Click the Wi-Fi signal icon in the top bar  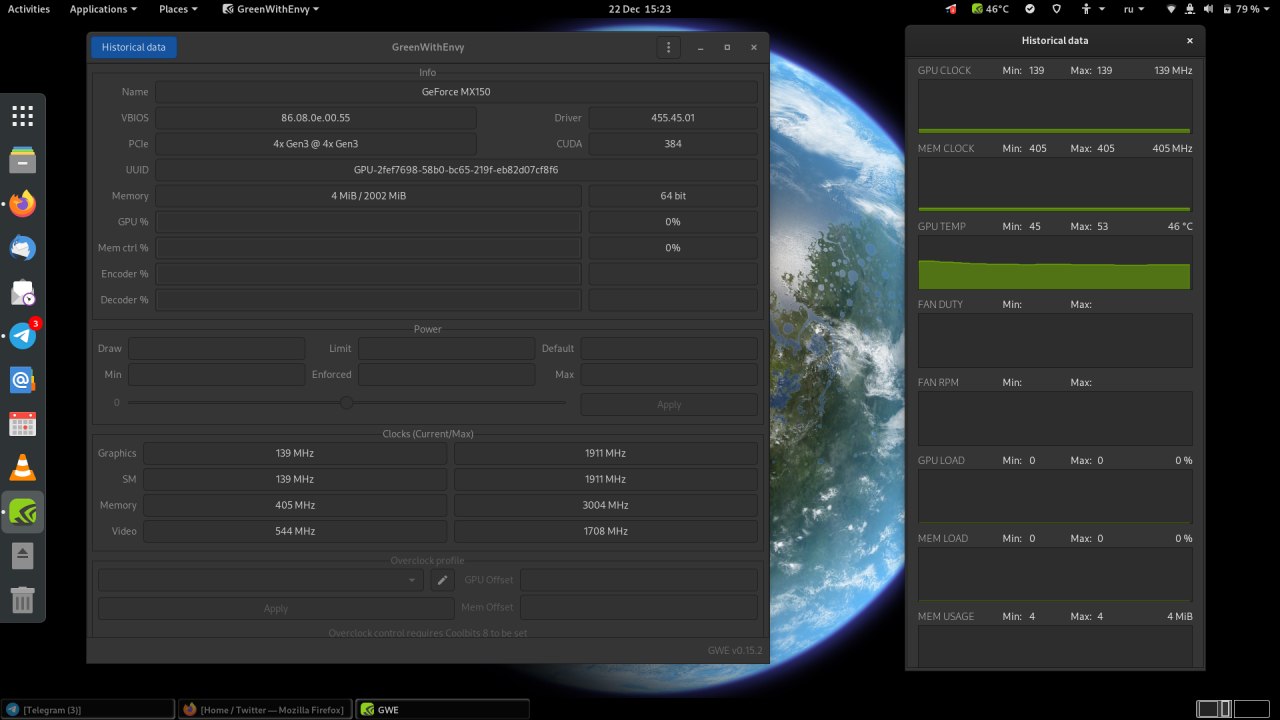[1171, 9]
